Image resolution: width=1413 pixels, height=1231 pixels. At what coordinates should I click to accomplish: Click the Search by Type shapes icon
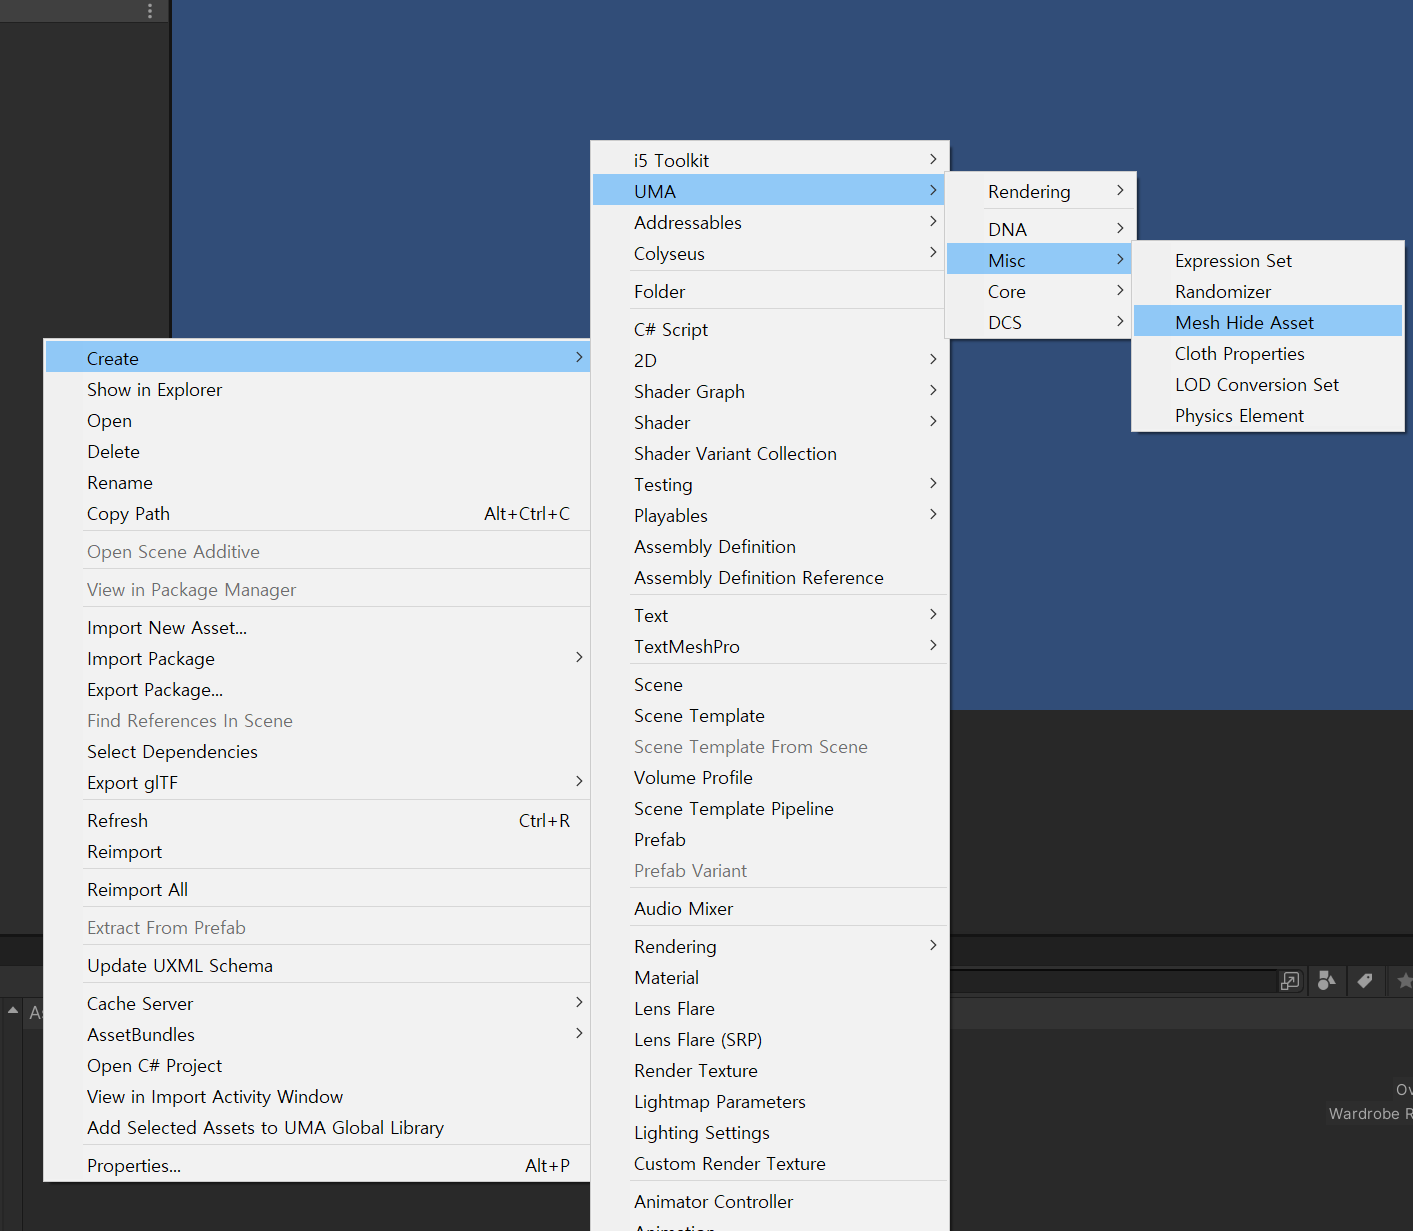[1327, 981]
